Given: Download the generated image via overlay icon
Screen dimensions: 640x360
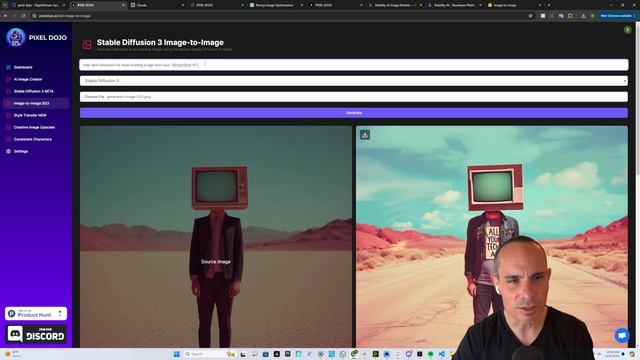Looking at the screenshot, I should [x=365, y=134].
